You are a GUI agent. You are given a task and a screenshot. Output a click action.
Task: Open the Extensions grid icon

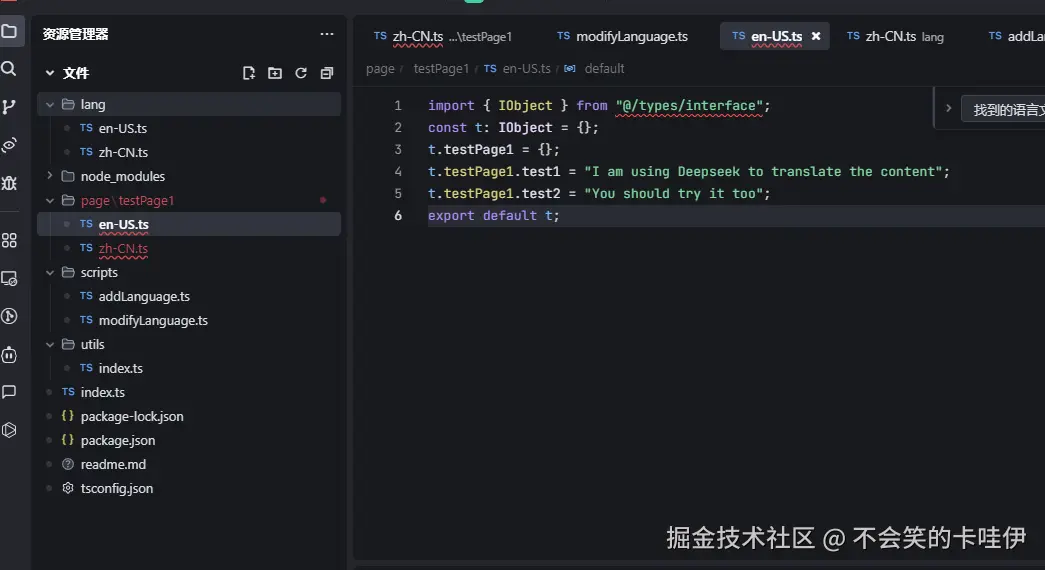point(9,241)
